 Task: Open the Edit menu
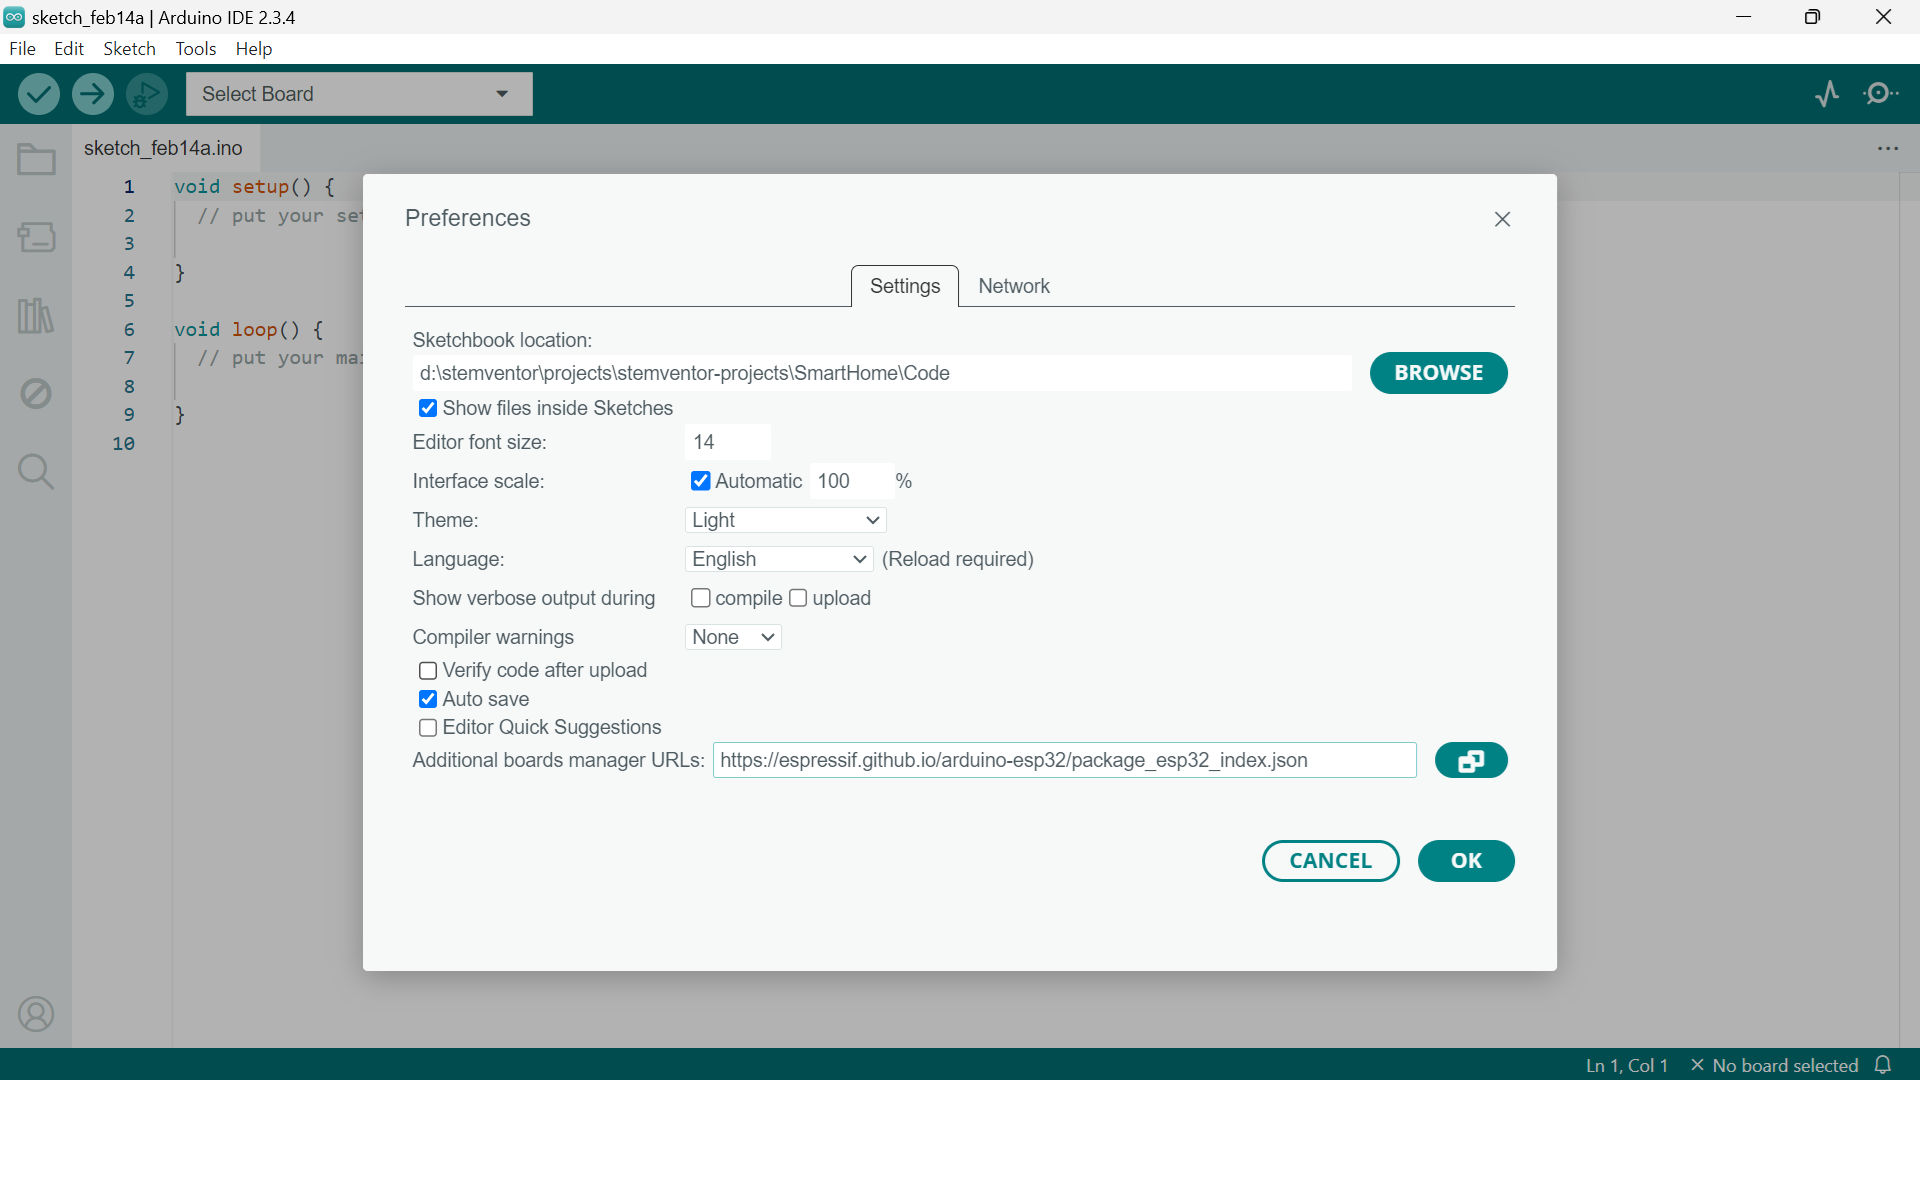[69, 49]
